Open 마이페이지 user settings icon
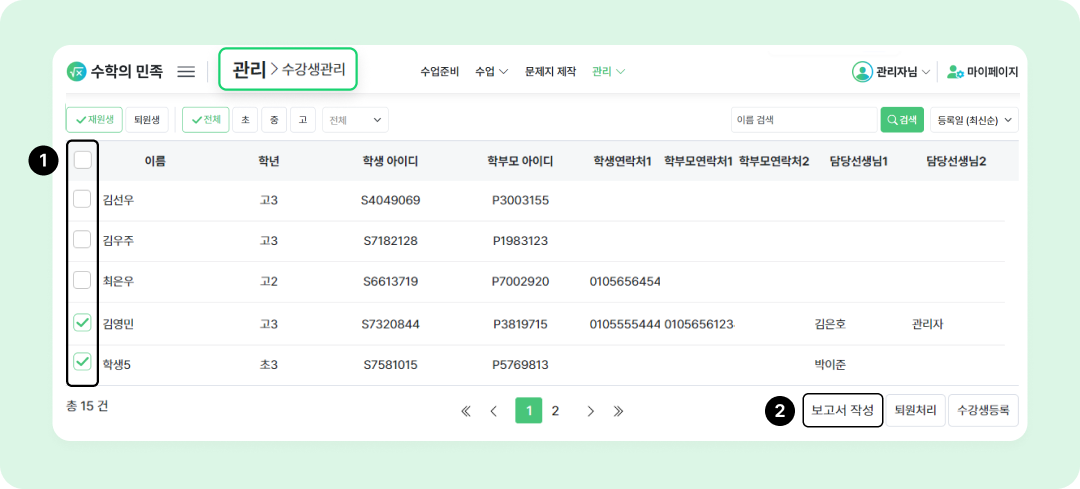1080x489 pixels. (955, 72)
